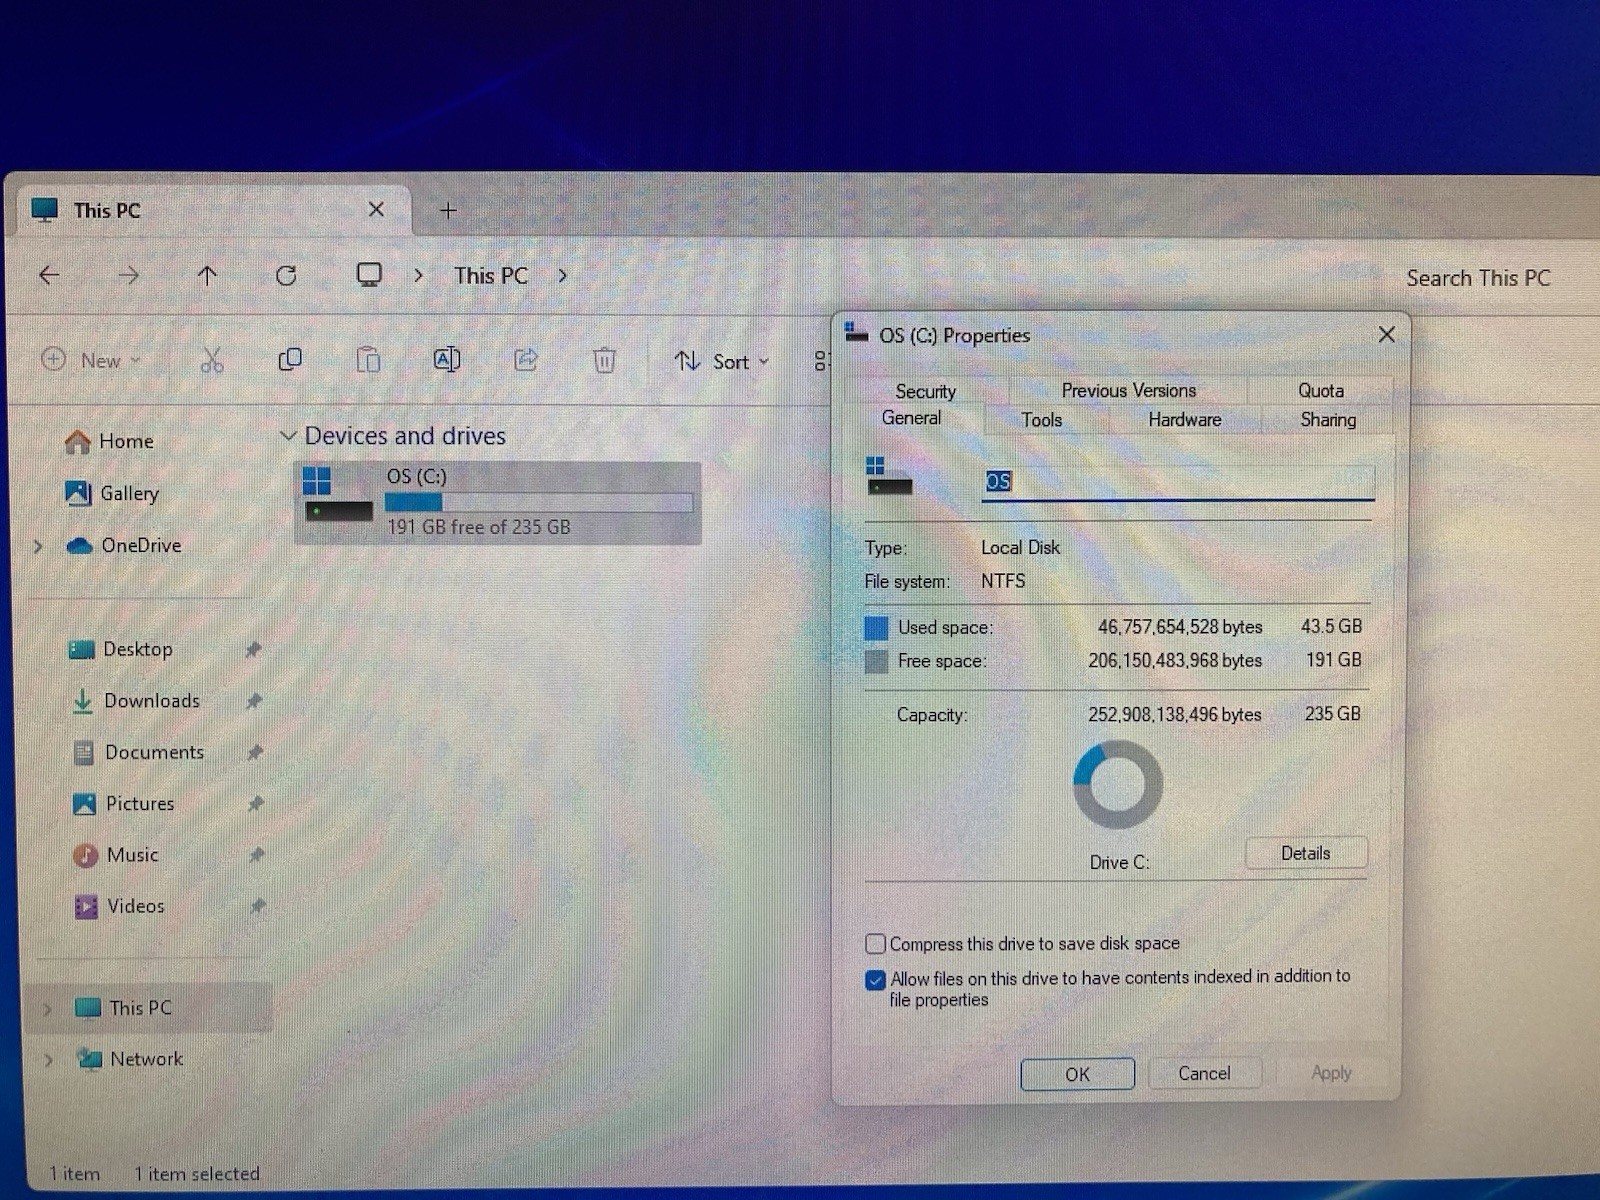Edit the drive label OS field

point(1177,482)
